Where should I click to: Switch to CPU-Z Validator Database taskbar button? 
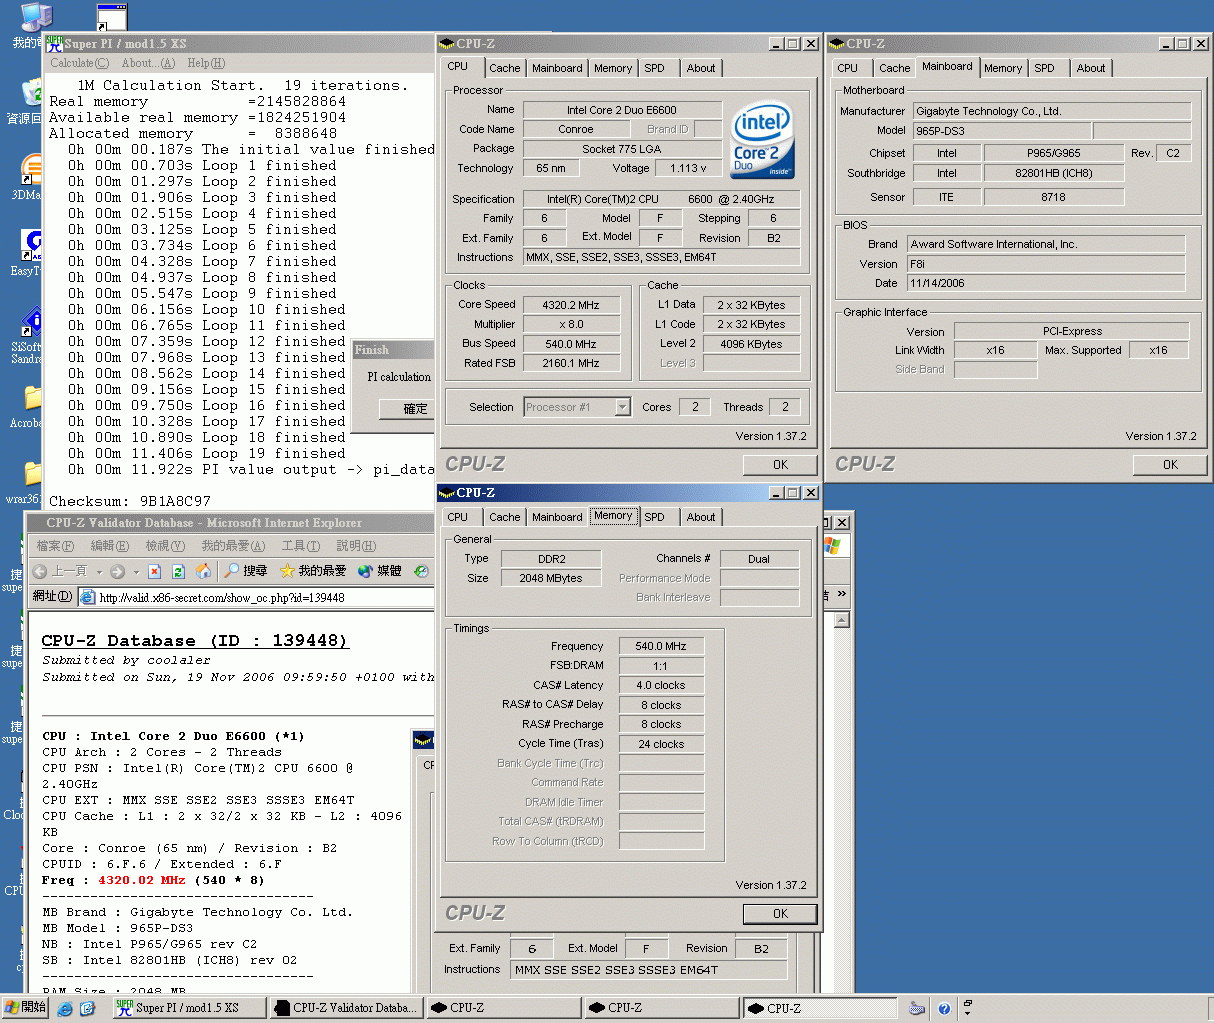(347, 1008)
